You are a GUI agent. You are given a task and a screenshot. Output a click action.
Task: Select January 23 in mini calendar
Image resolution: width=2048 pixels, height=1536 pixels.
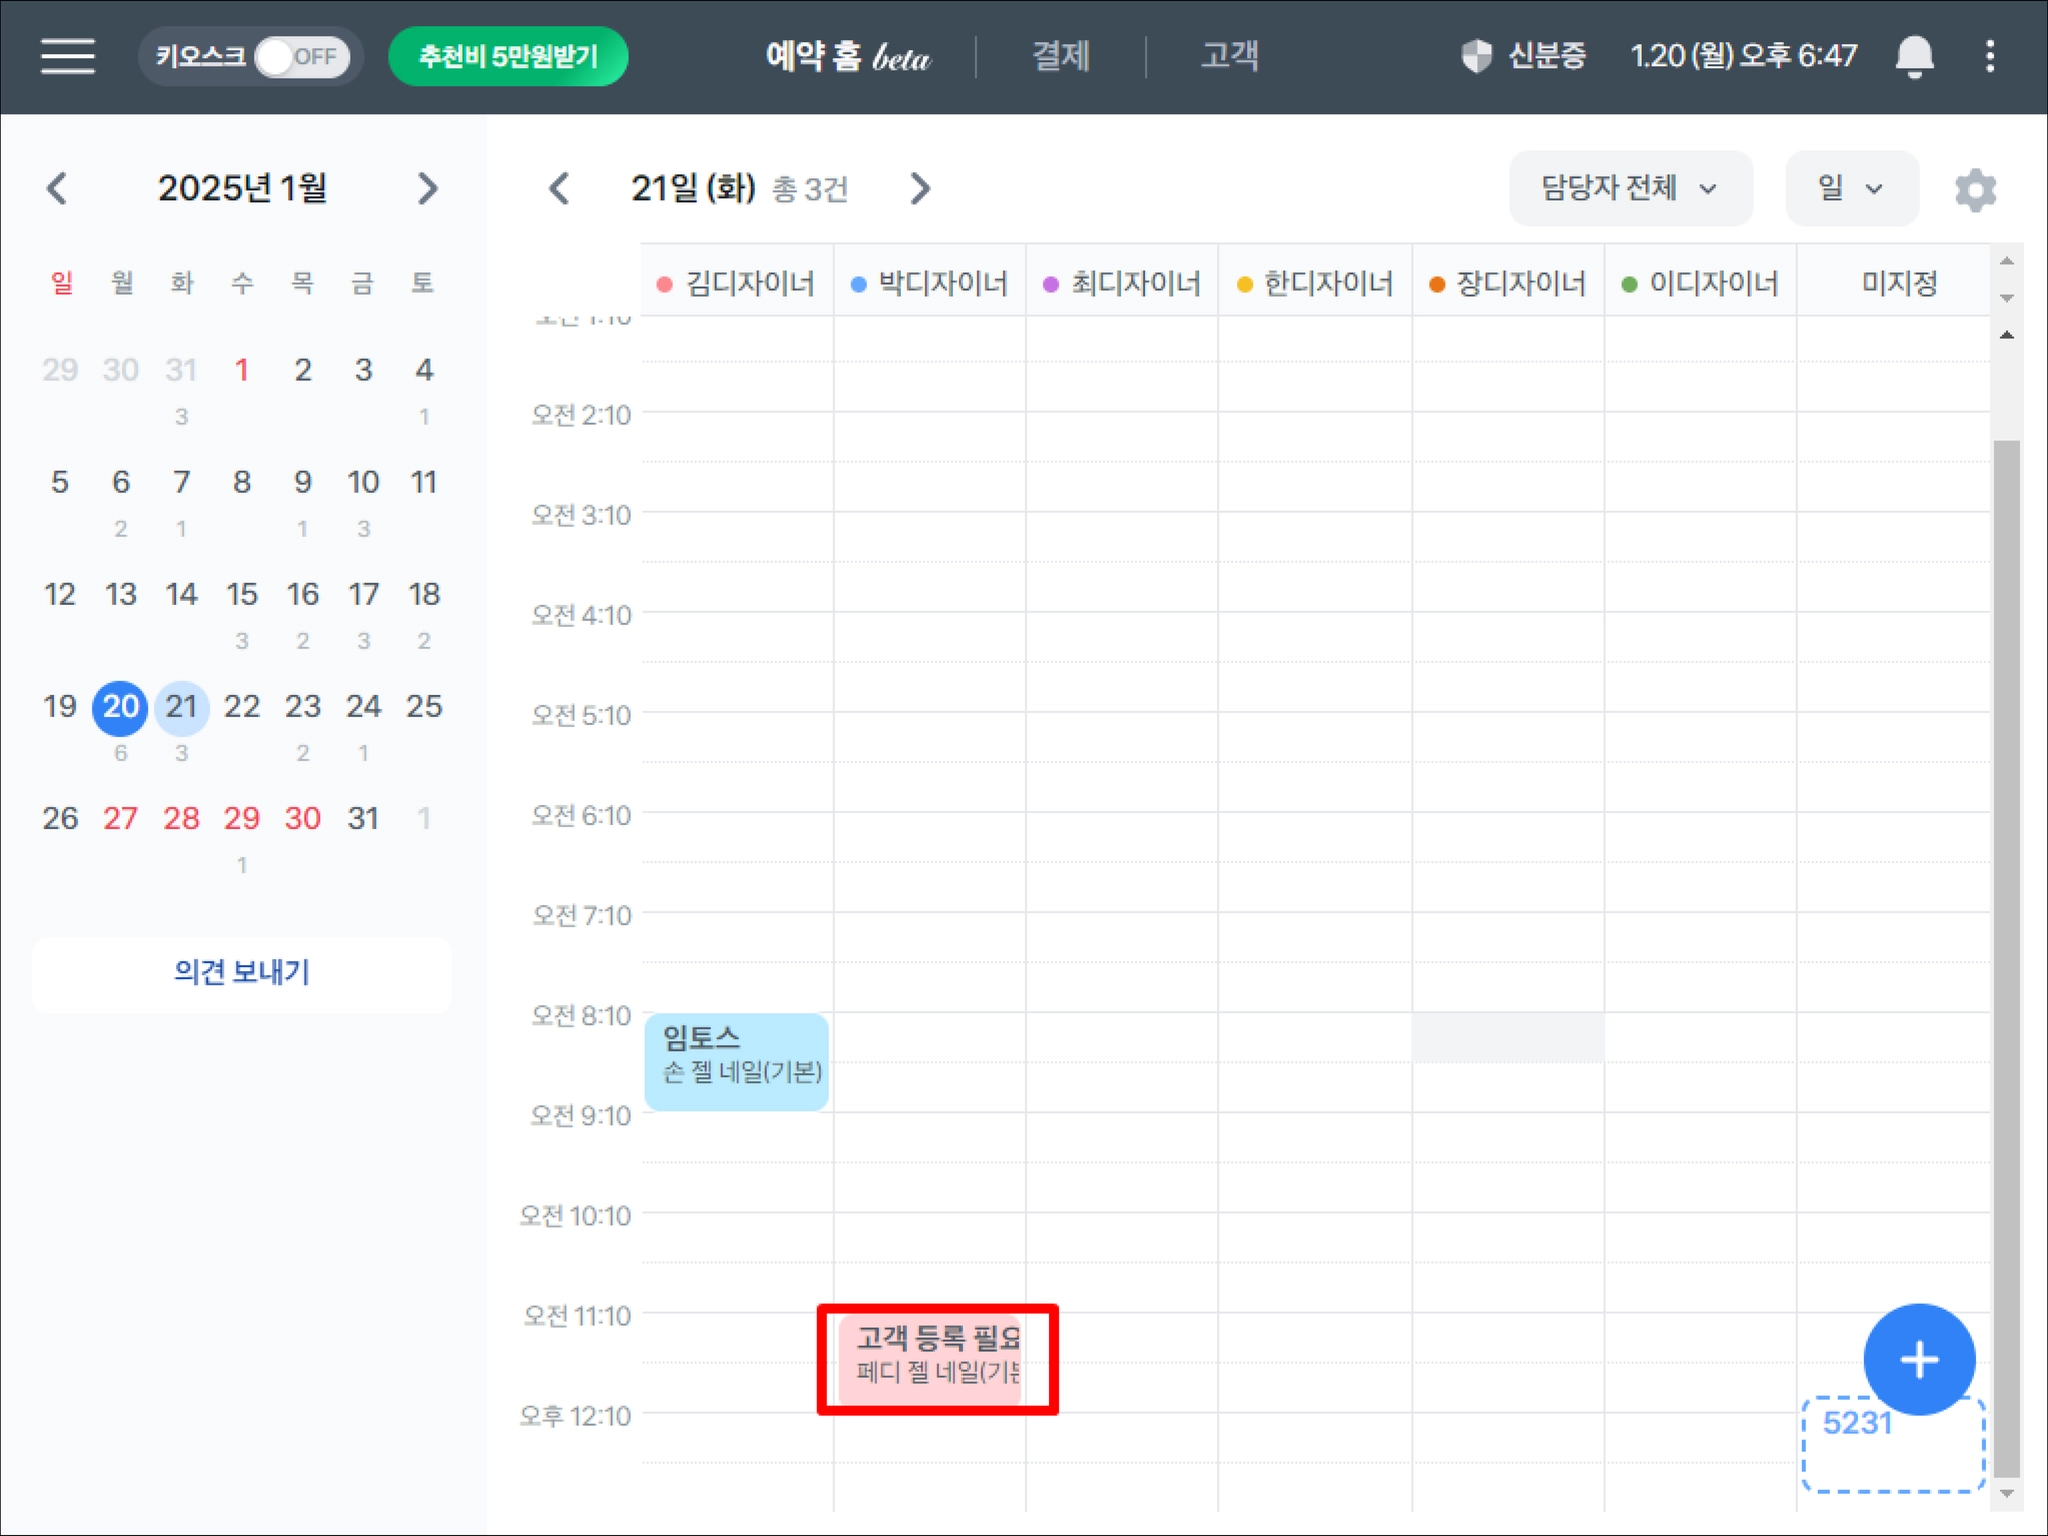tap(302, 707)
